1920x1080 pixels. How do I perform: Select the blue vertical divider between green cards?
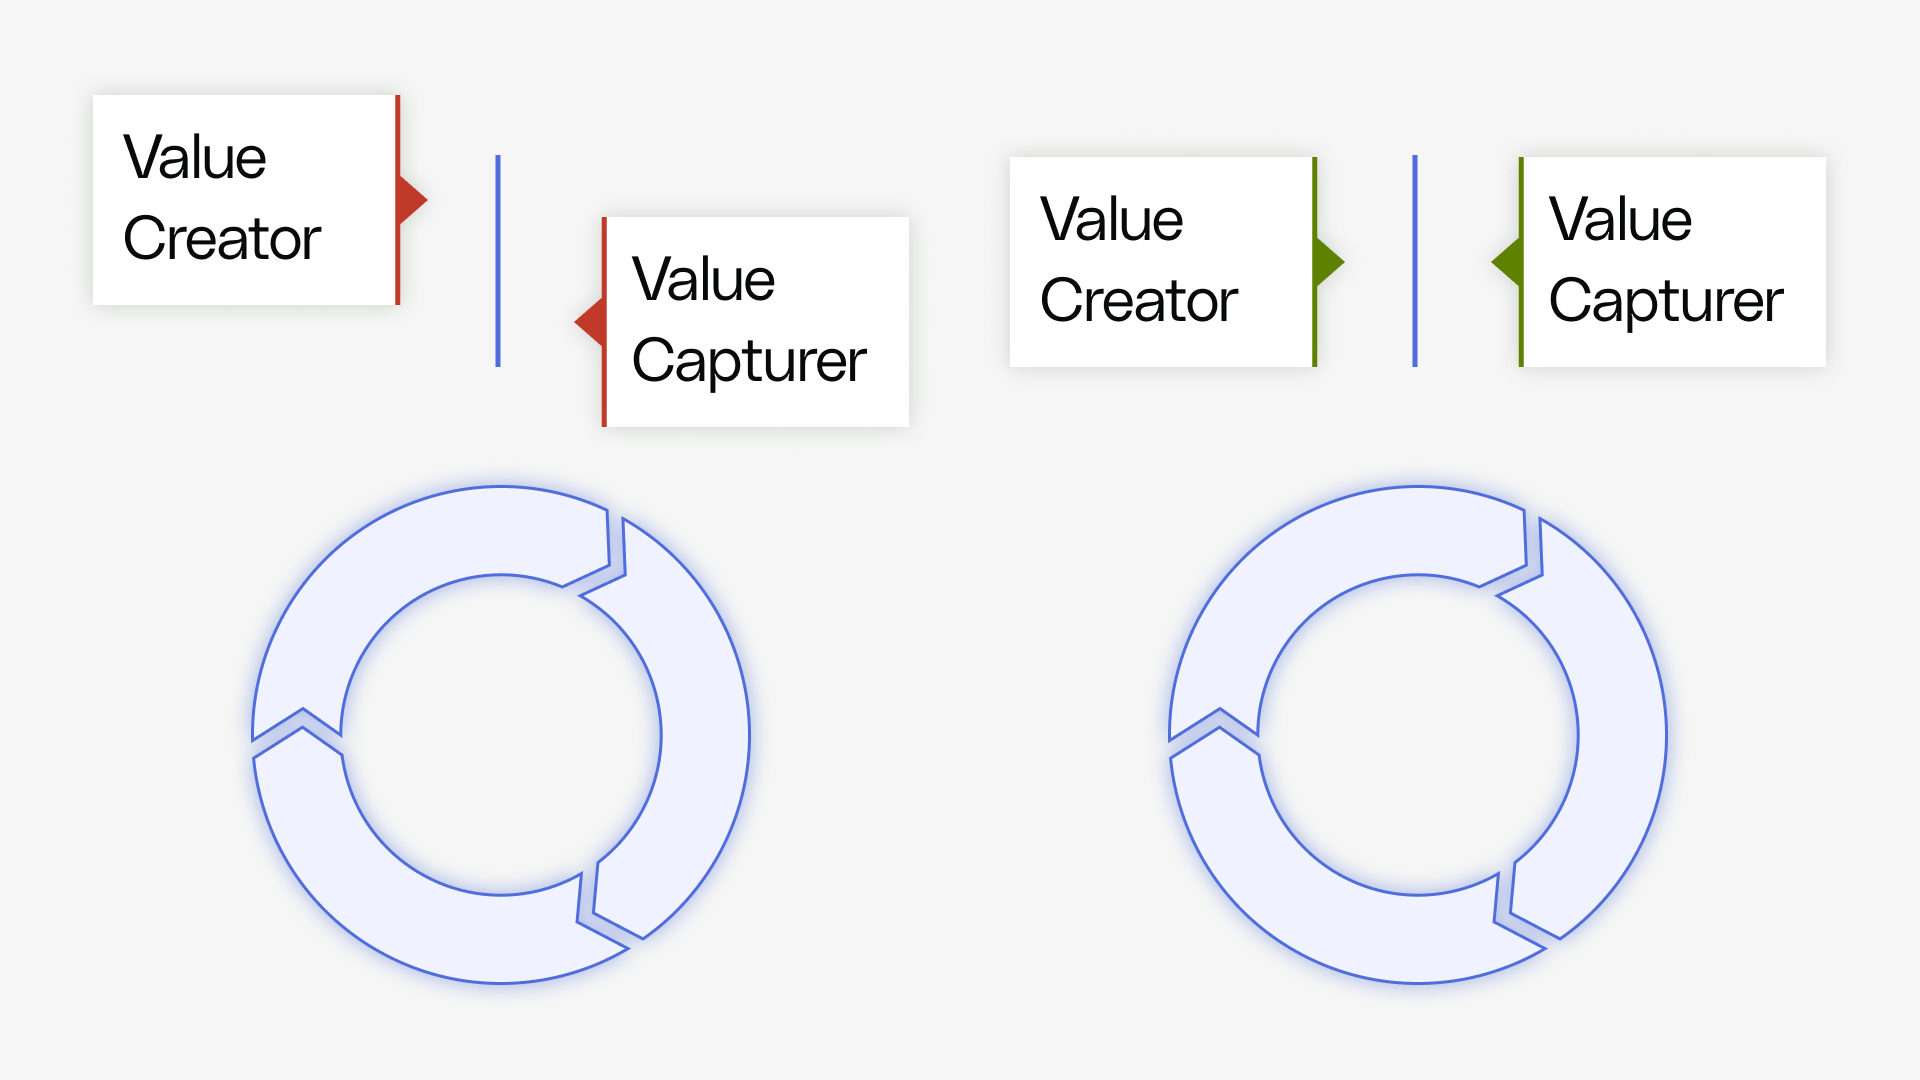pos(1415,261)
